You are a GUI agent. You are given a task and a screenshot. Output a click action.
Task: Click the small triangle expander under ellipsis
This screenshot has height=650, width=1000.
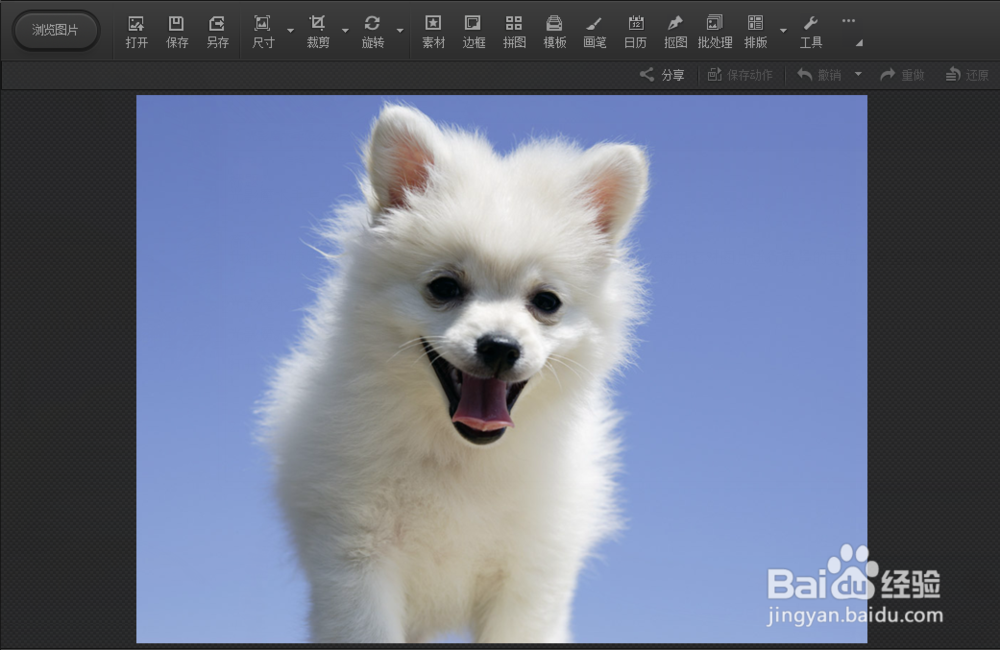[x=860, y=43]
